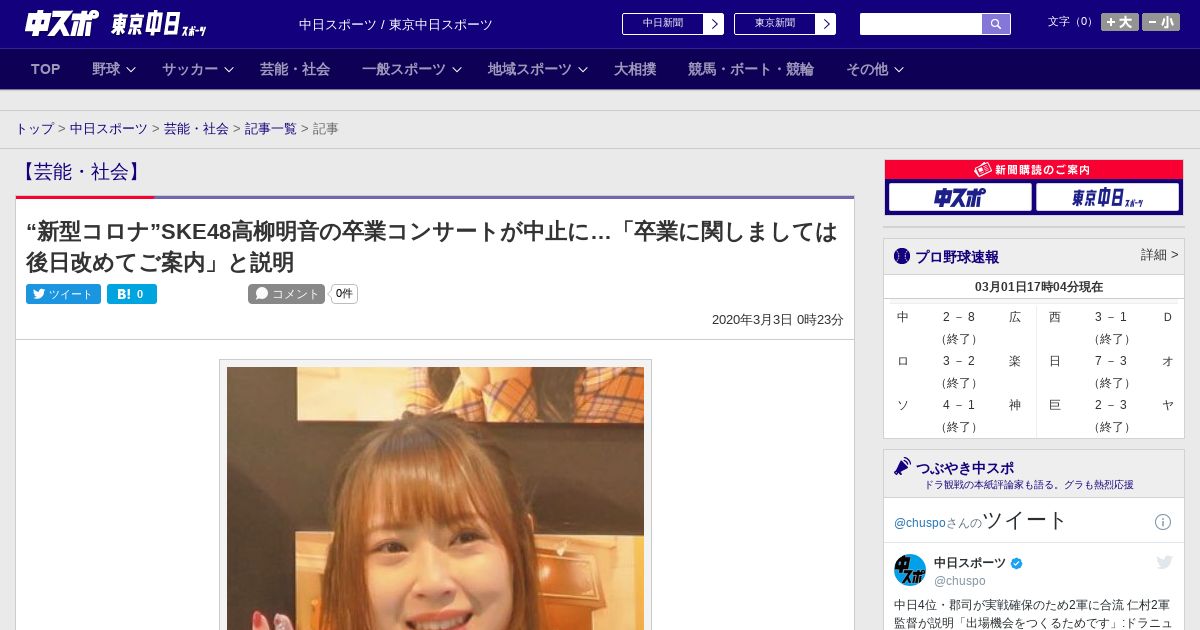
Task: Share article with Twitter ツイート button
Action: pyautogui.click(x=63, y=294)
